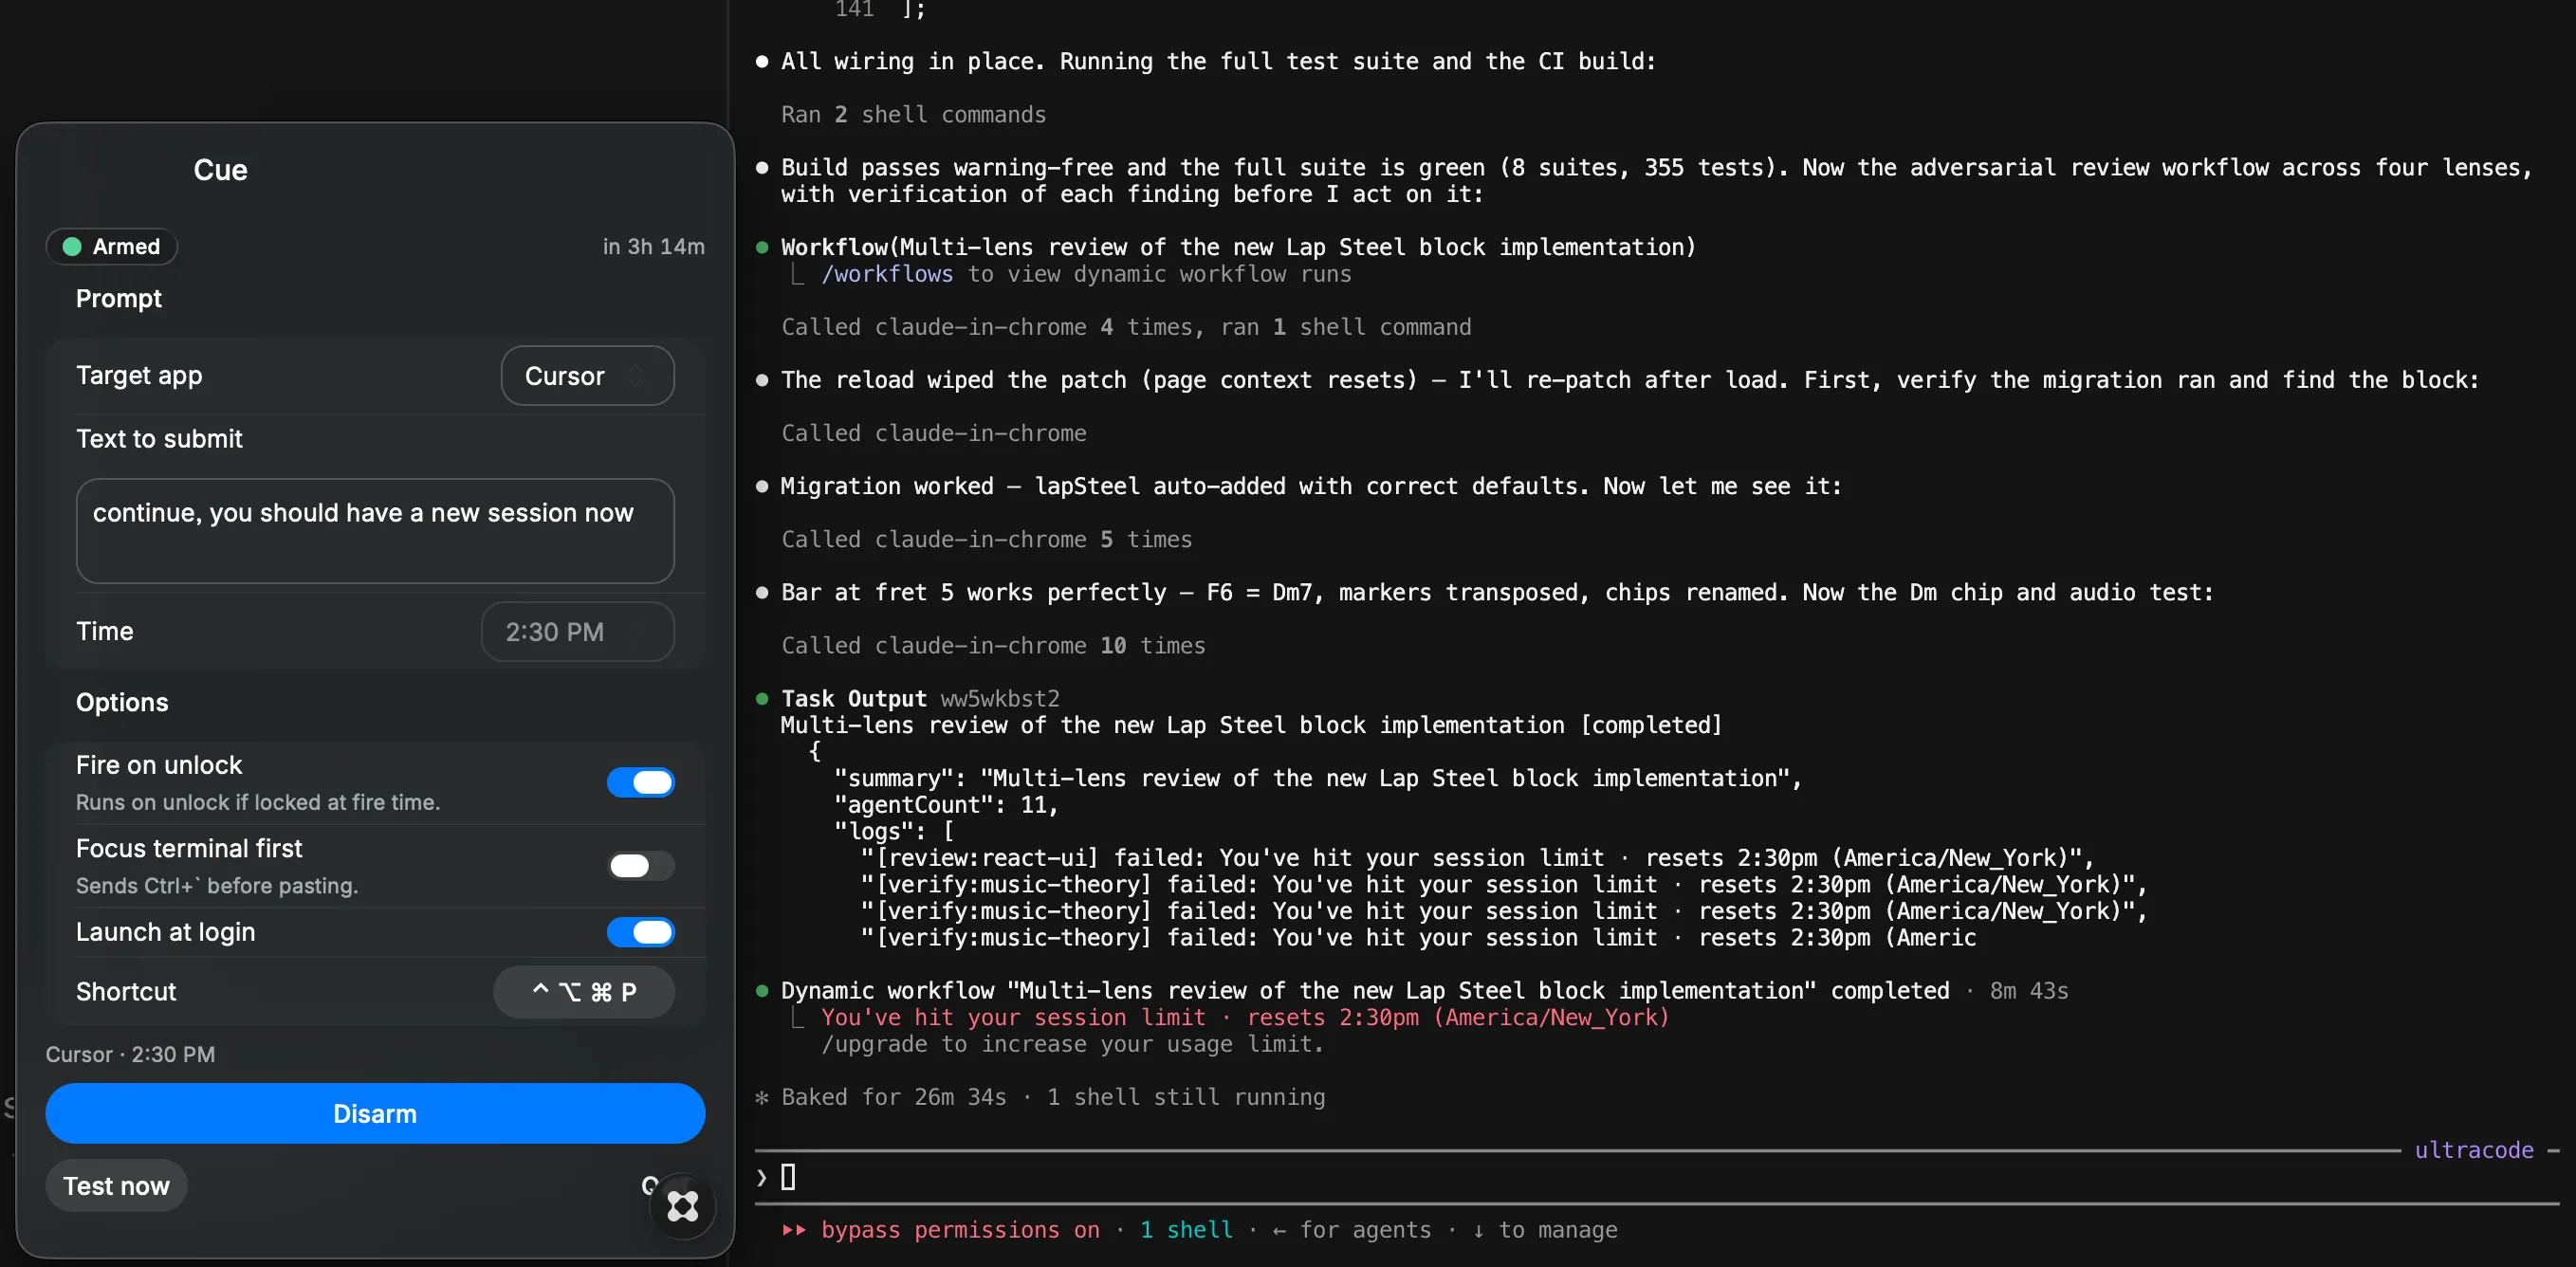Click "Bar at fret 5 works perfectly" line
Viewport: 2576px width, 1267px height.
click(1497, 593)
